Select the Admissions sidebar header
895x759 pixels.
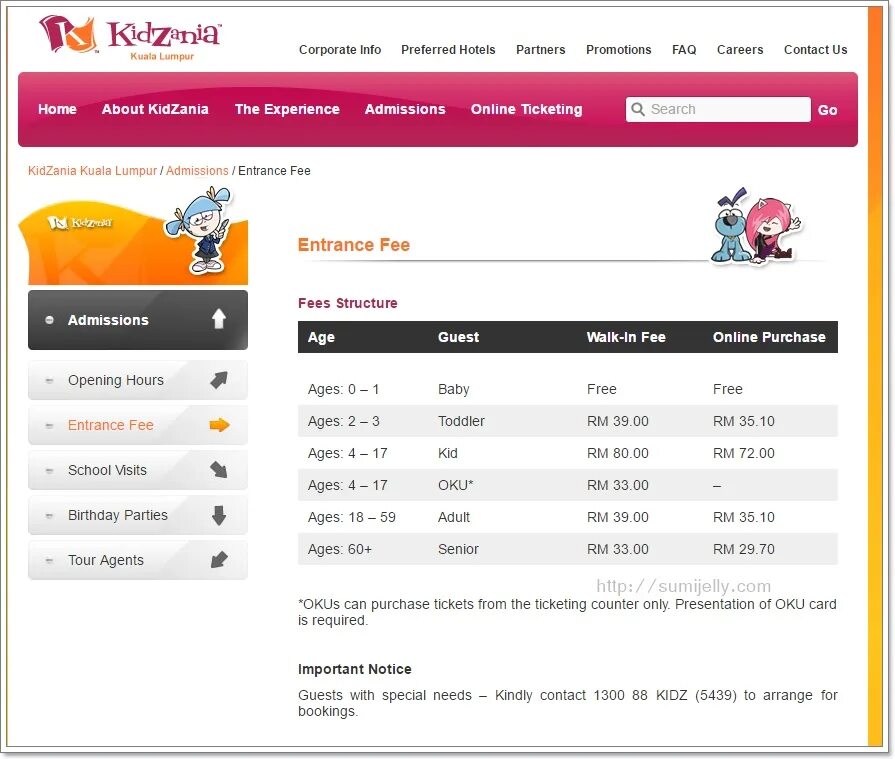[x=138, y=320]
